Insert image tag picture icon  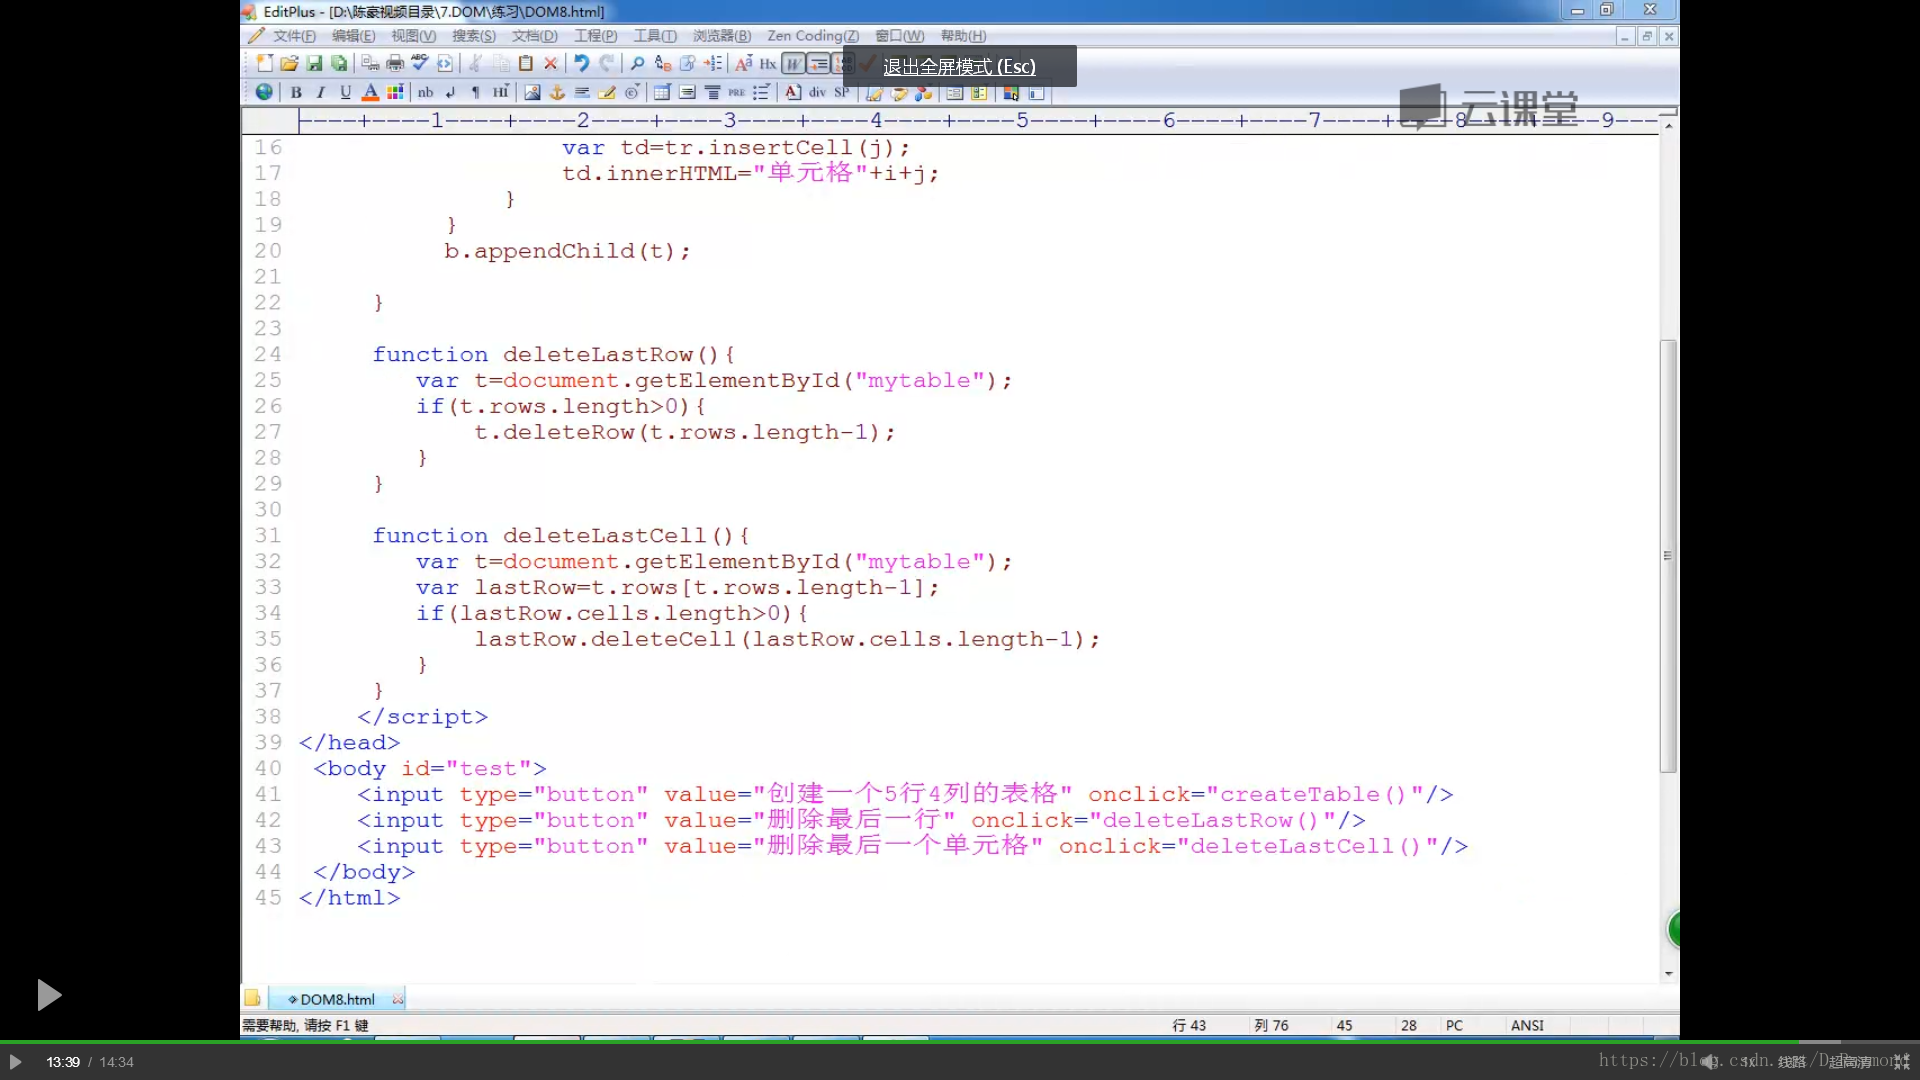(x=532, y=92)
